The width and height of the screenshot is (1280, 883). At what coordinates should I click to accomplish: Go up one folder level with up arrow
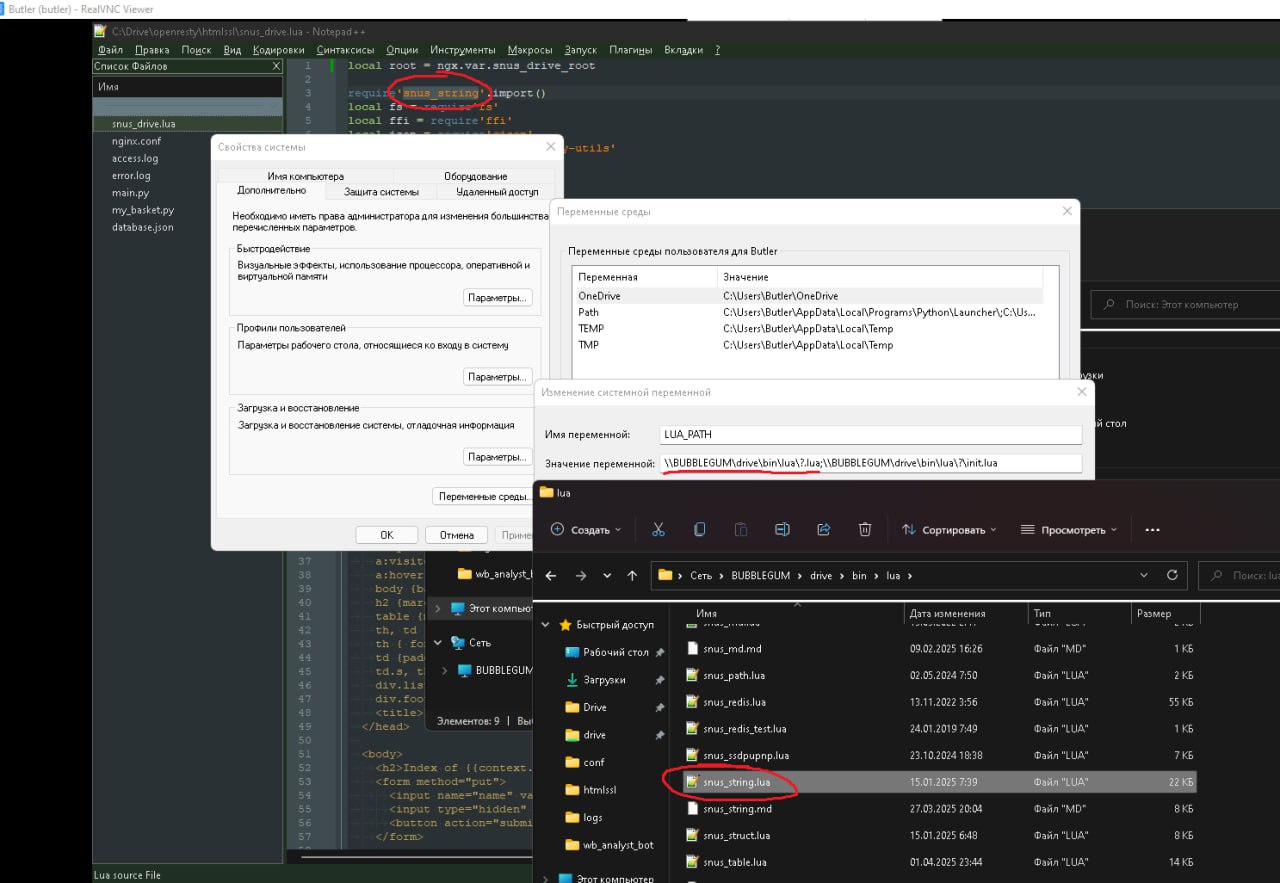632,576
